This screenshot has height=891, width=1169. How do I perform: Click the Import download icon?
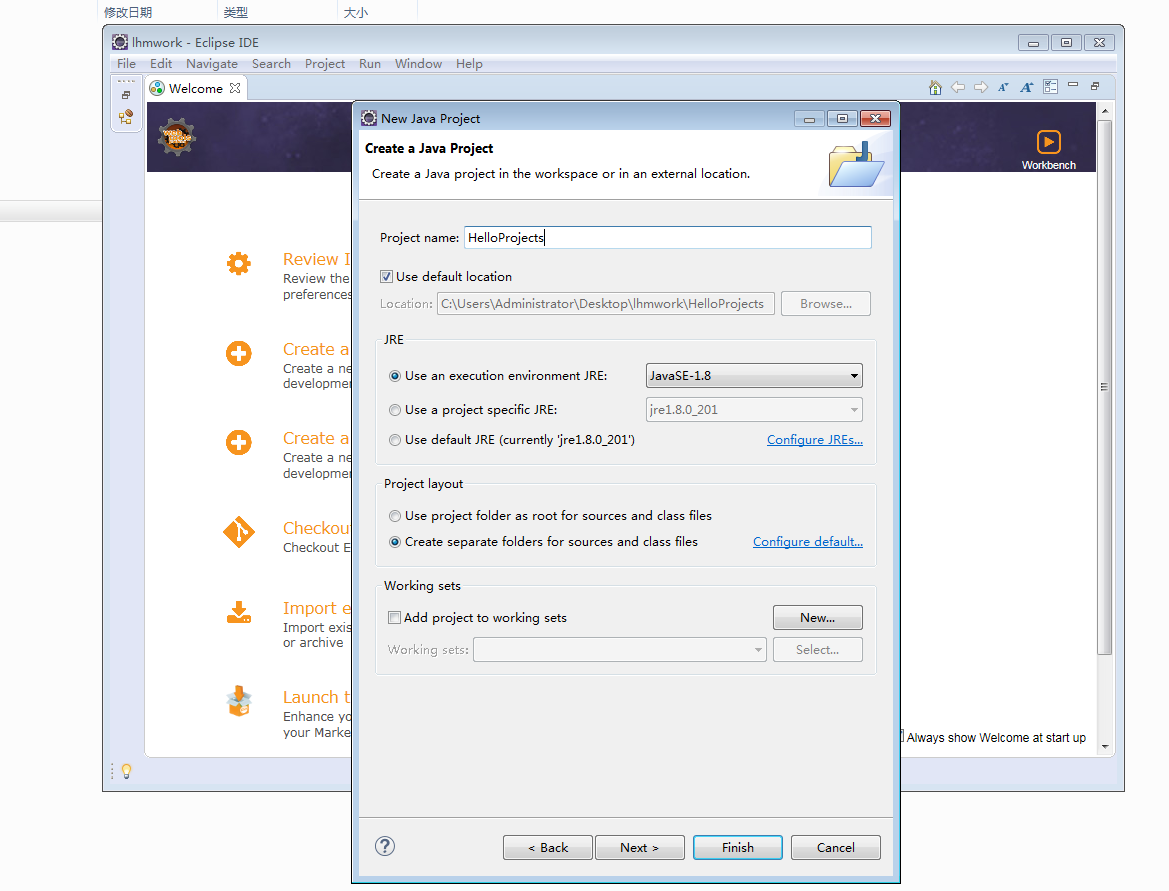point(239,612)
